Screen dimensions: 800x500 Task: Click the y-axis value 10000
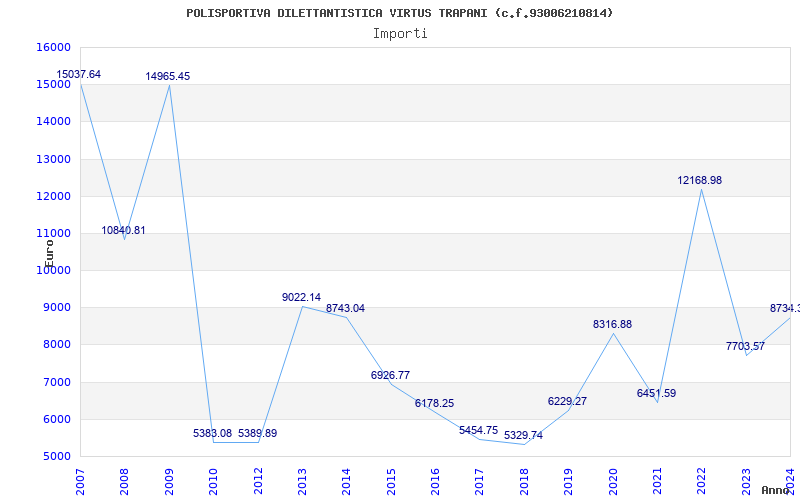click(x=54, y=270)
